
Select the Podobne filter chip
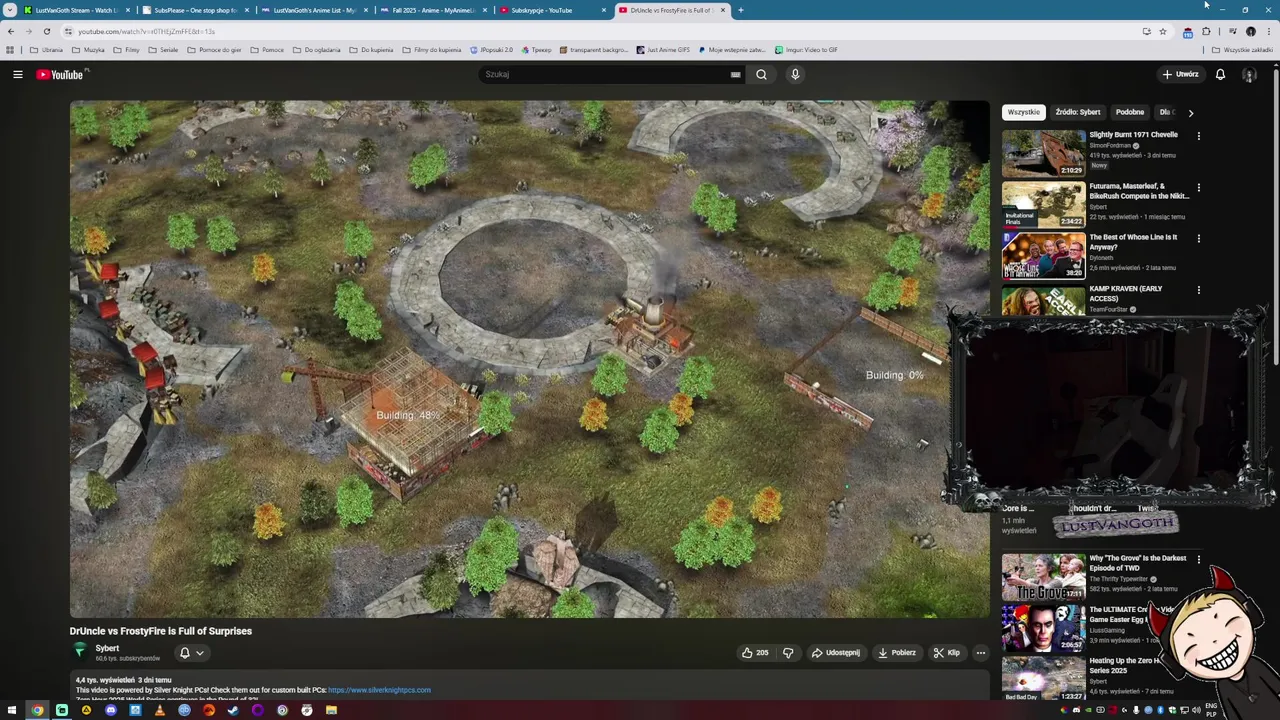(x=1129, y=112)
